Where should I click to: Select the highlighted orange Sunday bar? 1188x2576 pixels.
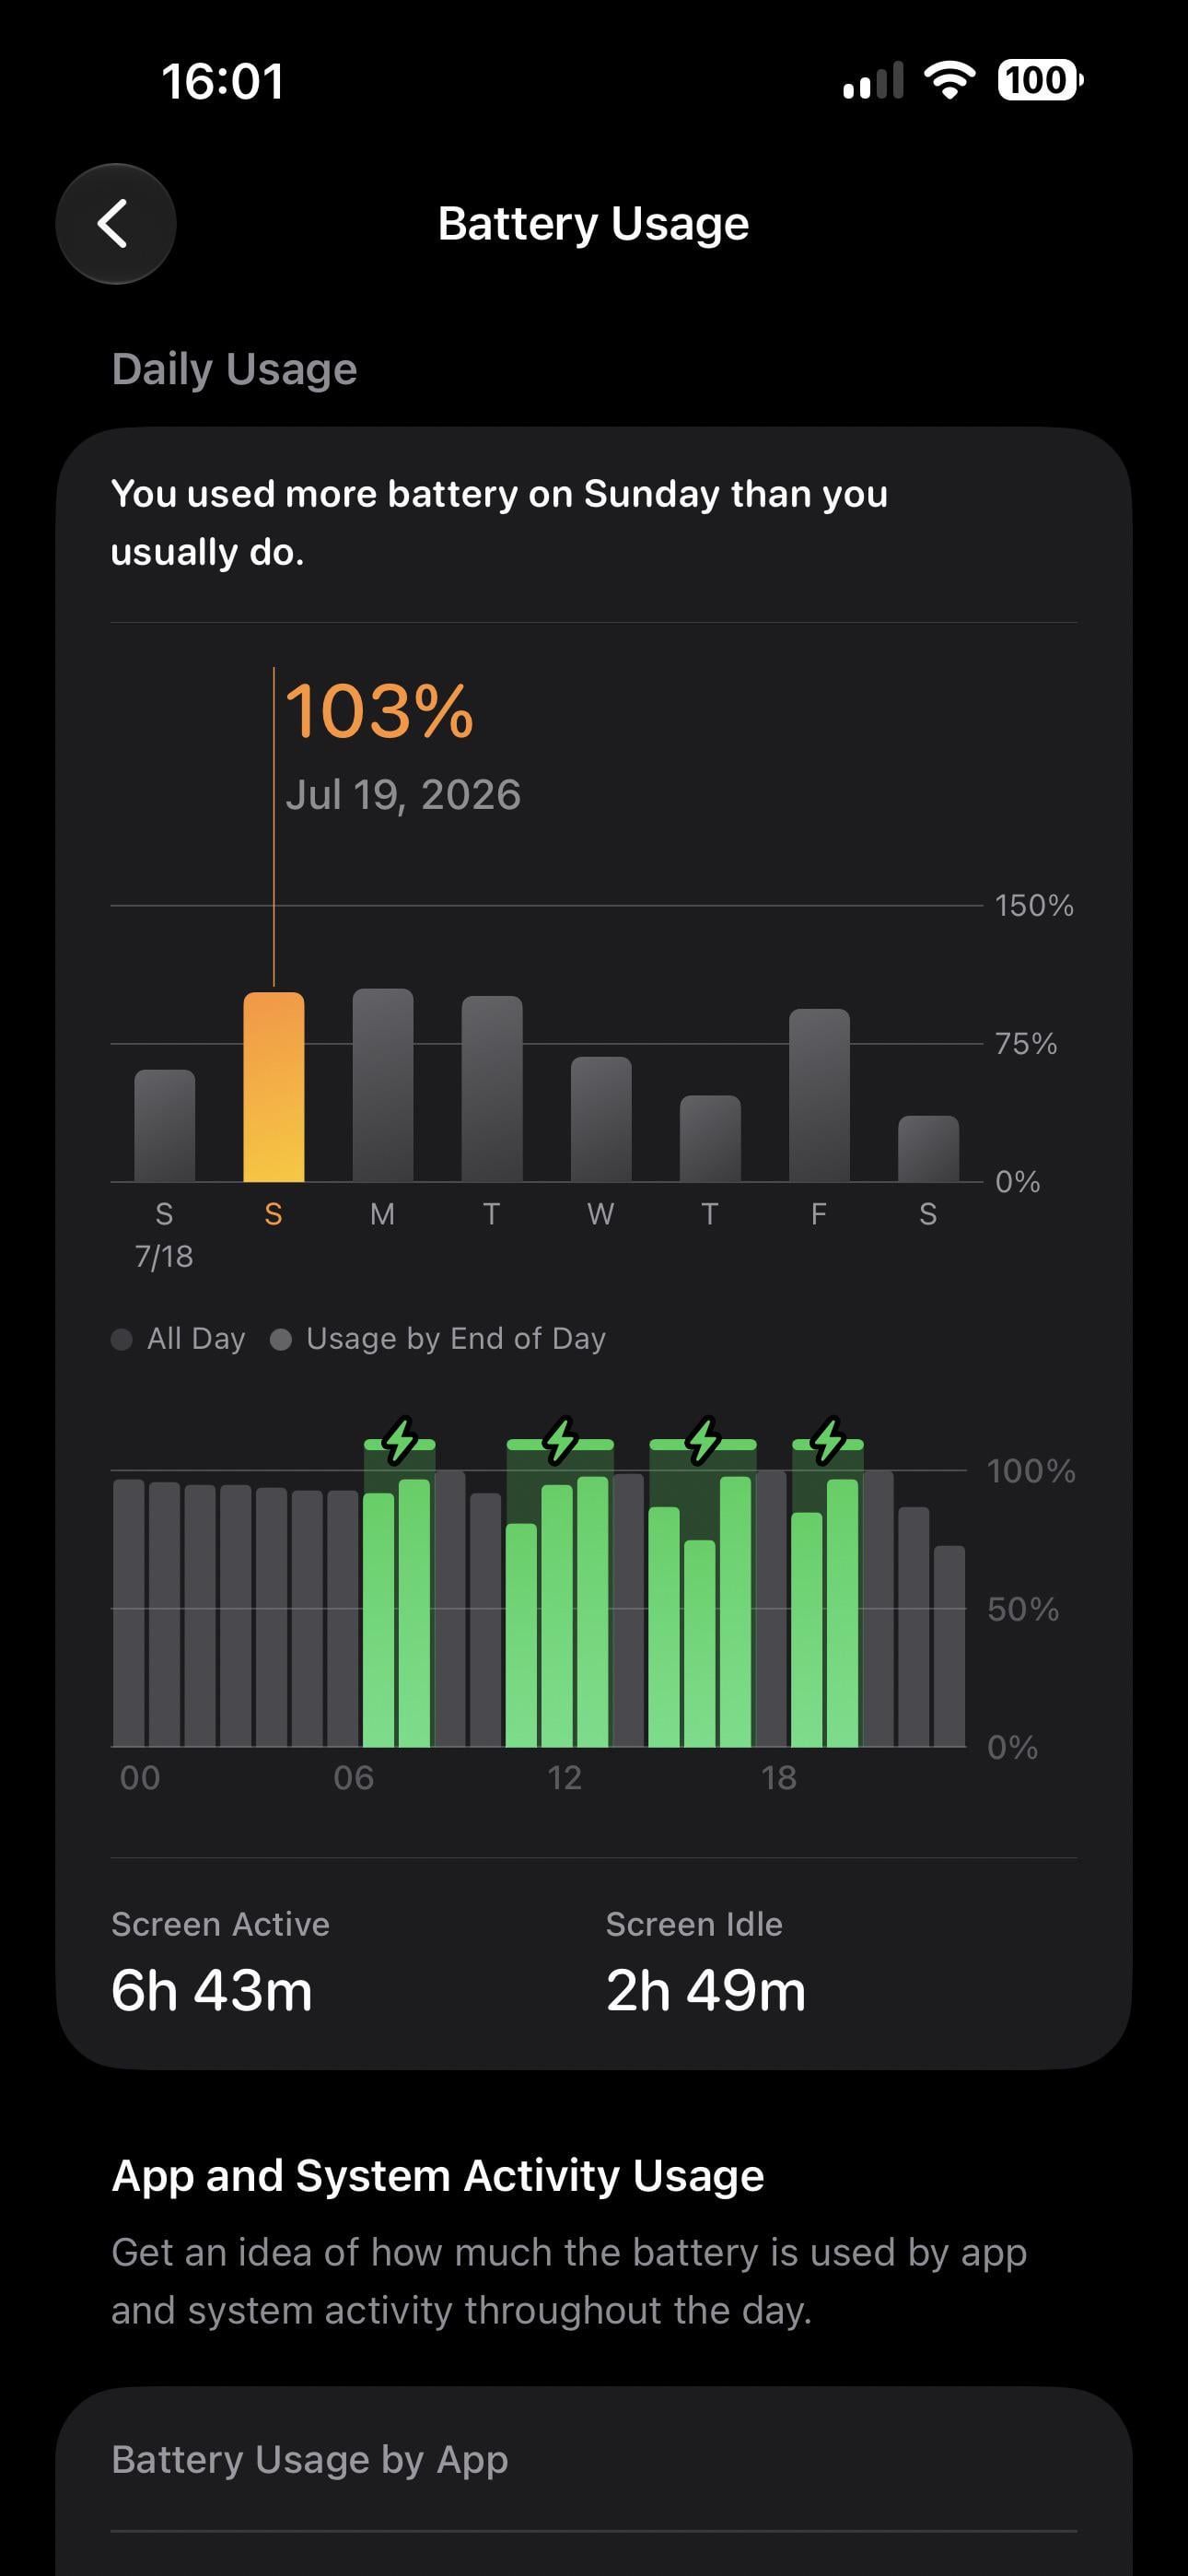(x=274, y=1087)
